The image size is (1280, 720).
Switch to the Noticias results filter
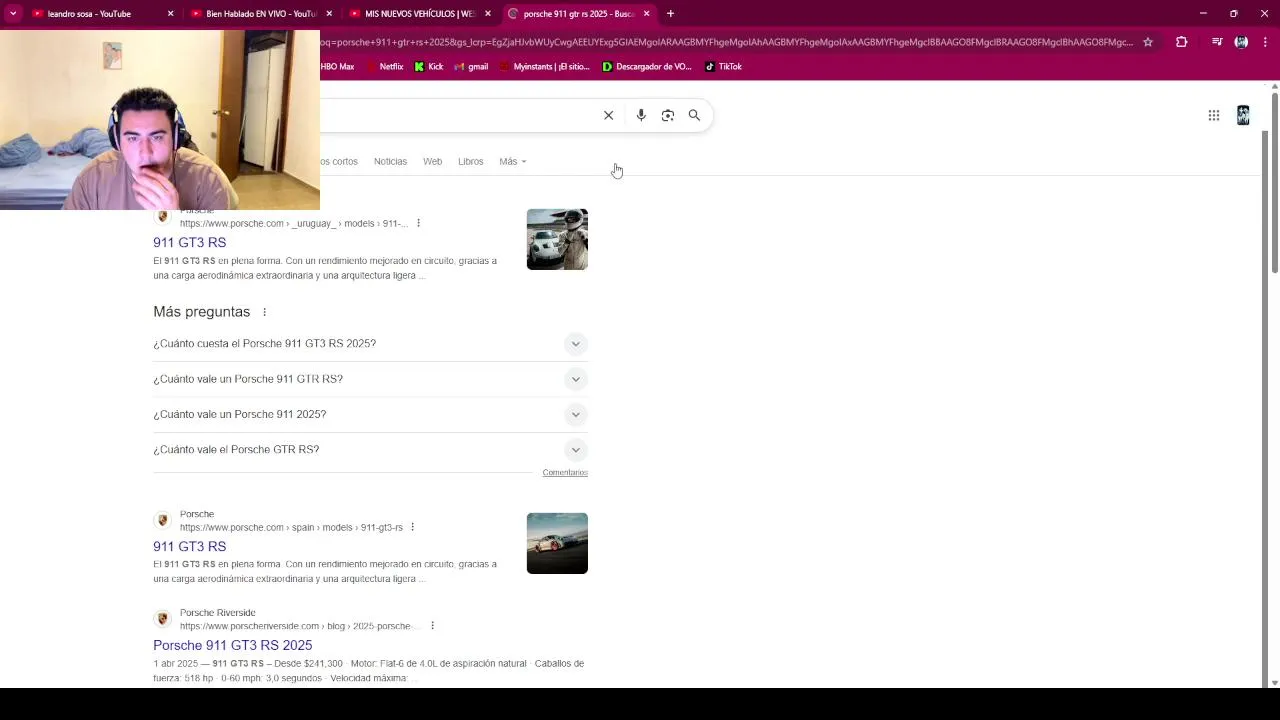pyautogui.click(x=390, y=161)
